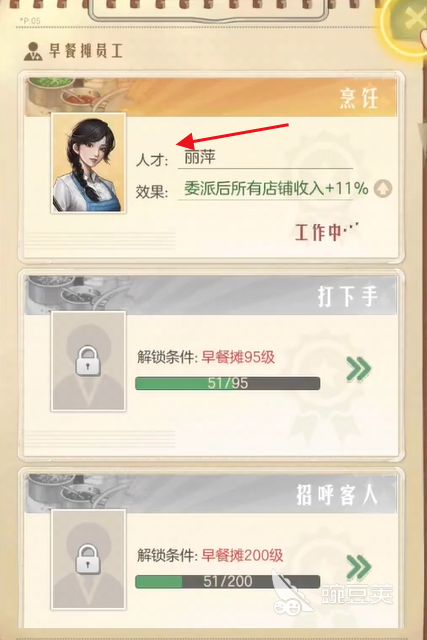Tap the 早餐摊95级 unlock condition

pyautogui.click(x=238, y=357)
